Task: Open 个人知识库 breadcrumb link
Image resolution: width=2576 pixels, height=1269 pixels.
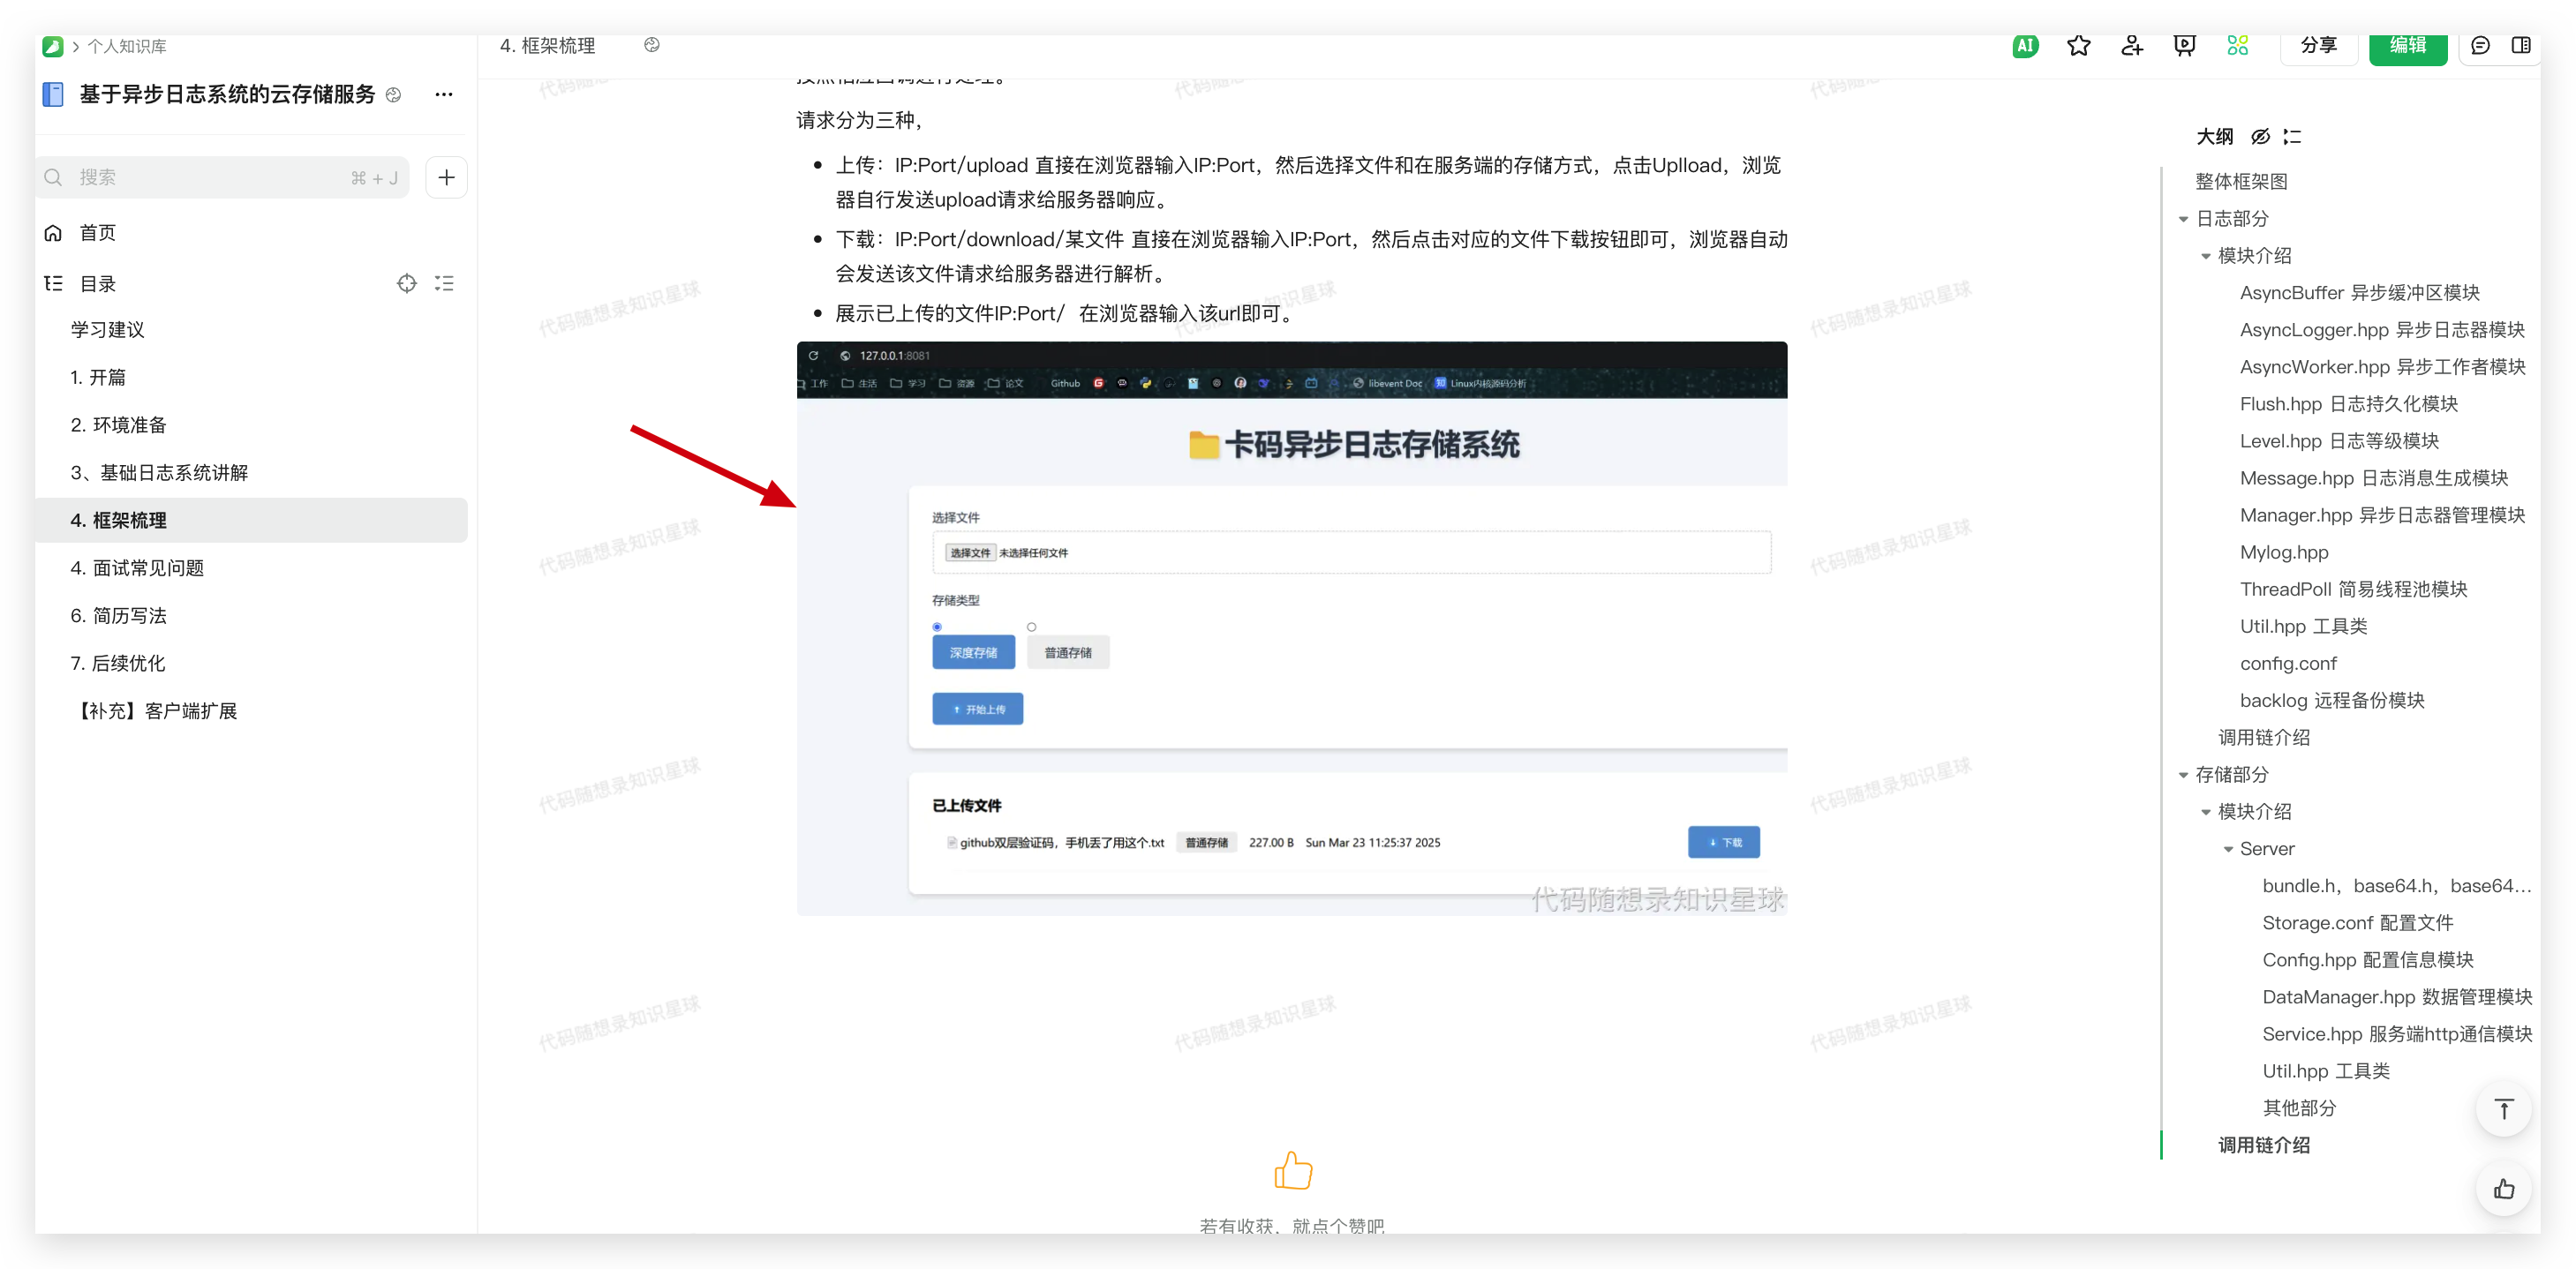Action: [127, 46]
